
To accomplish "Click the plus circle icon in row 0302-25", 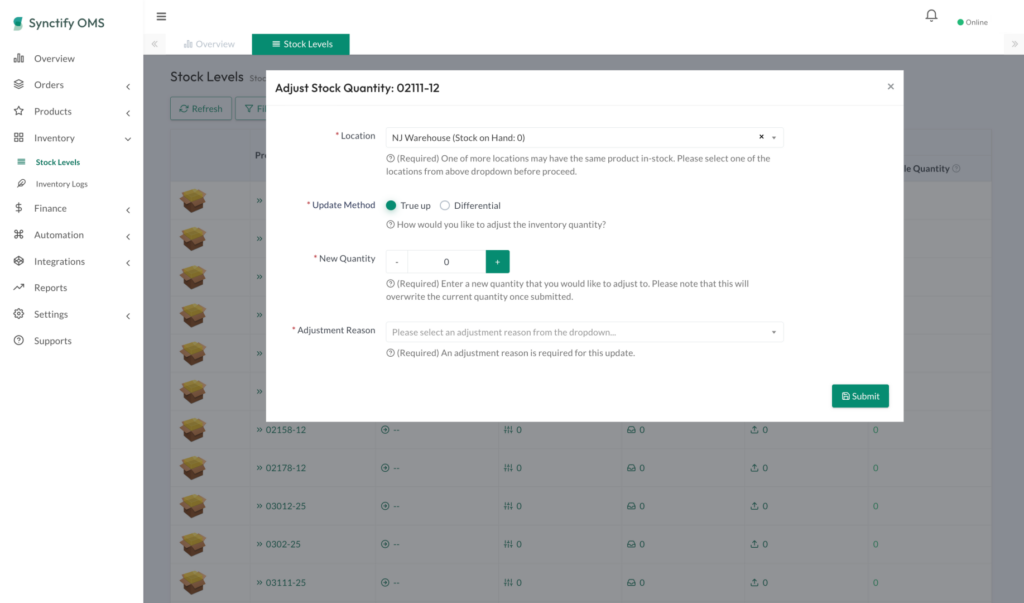I will 385,544.
